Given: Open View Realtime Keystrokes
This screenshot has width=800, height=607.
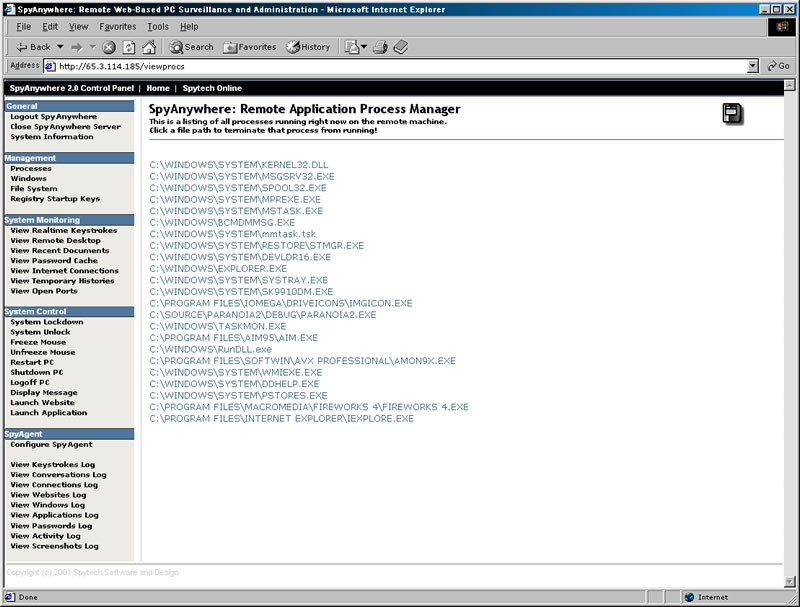Looking at the screenshot, I should 64,230.
